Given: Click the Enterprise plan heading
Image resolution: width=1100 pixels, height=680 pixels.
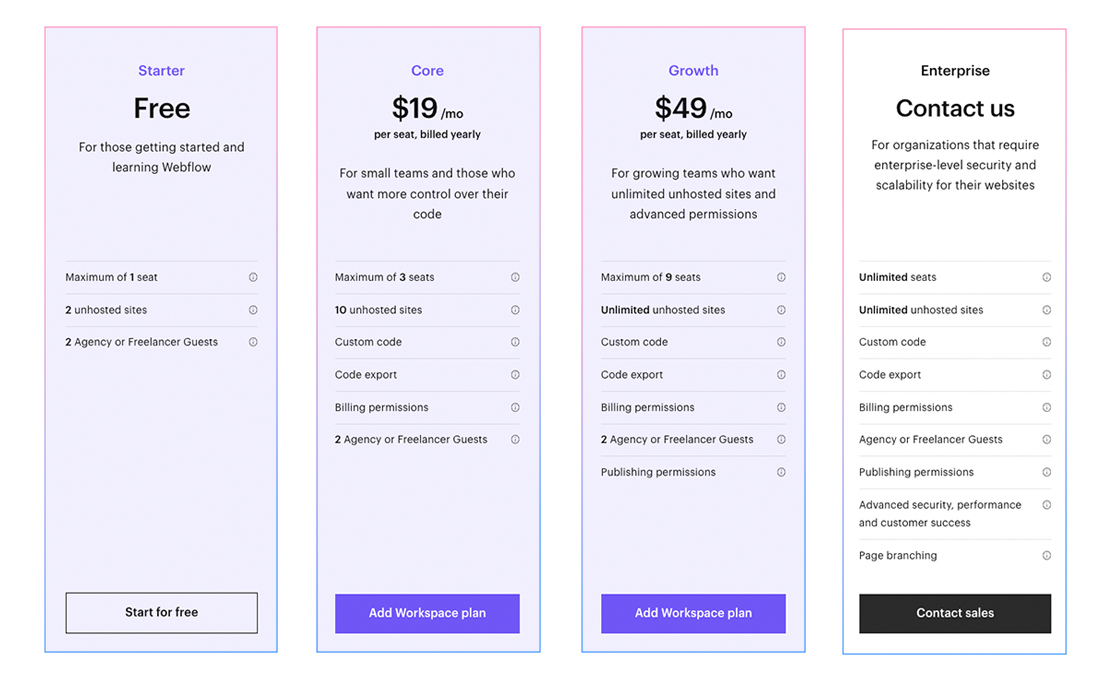Looking at the screenshot, I should (x=955, y=71).
